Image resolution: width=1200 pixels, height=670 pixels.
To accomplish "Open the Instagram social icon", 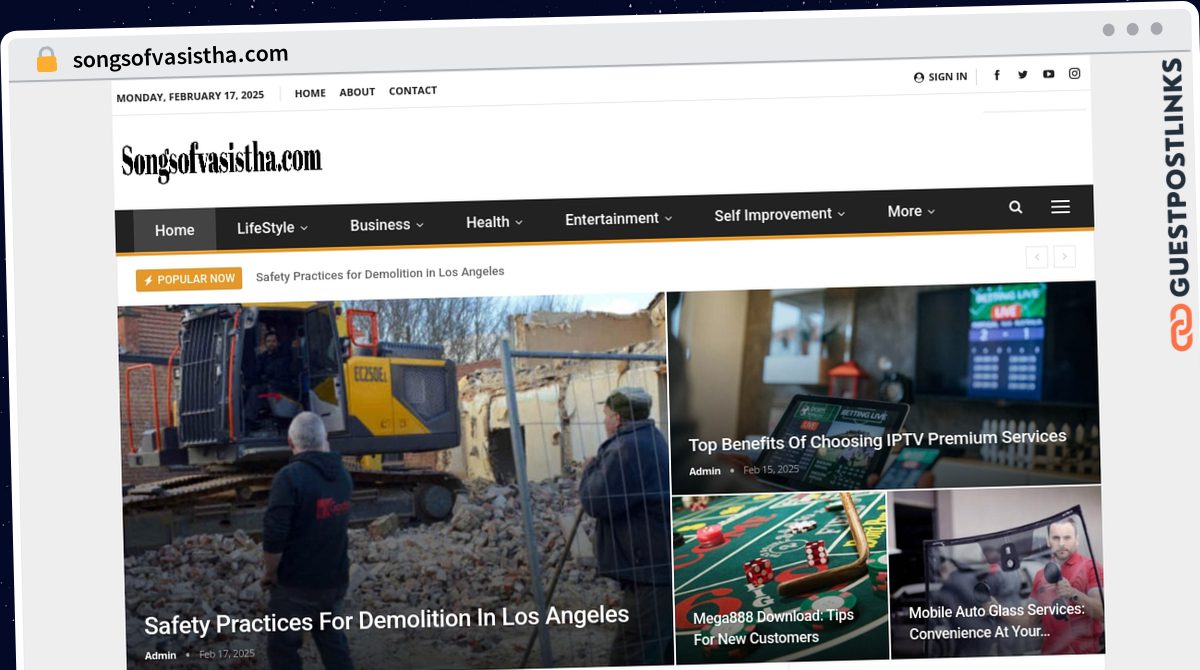I will click(x=1075, y=73).
